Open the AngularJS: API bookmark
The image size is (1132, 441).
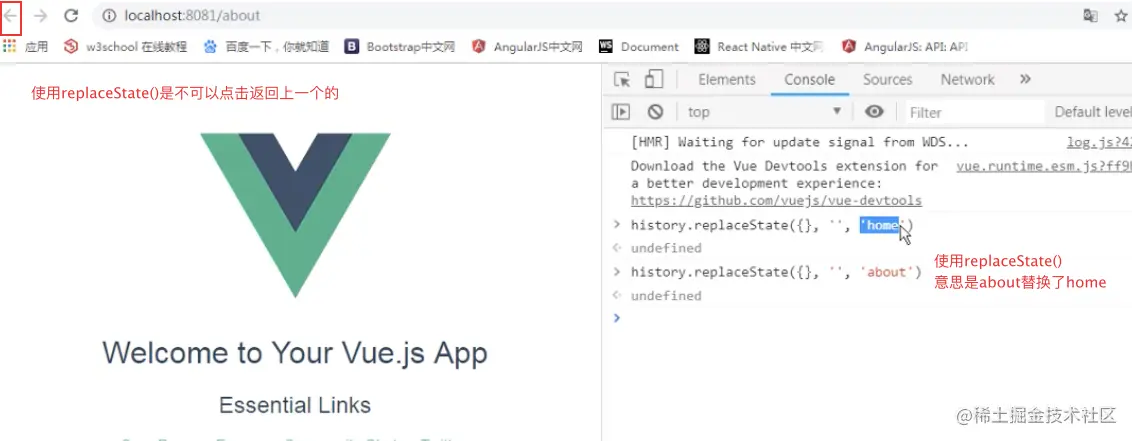pyautogui.click(x=905, y=47)
